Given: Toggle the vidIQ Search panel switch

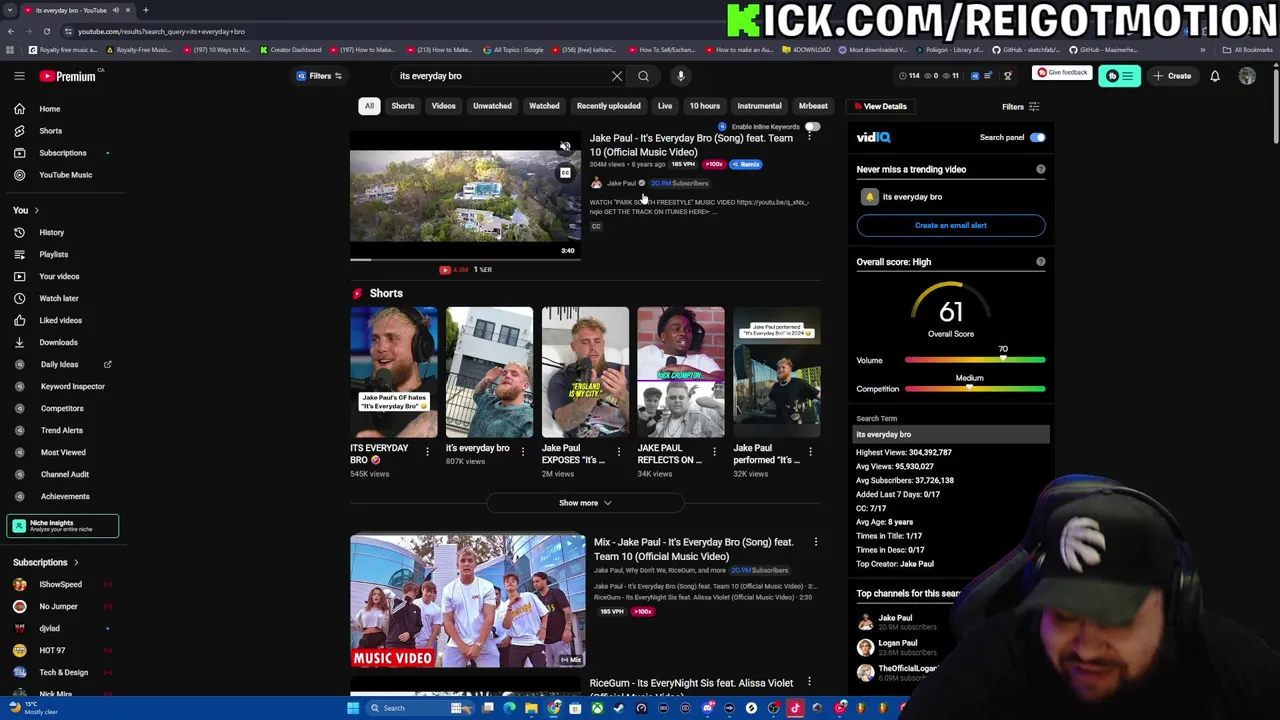Looking at the screenshot, I should [1037, 137].
